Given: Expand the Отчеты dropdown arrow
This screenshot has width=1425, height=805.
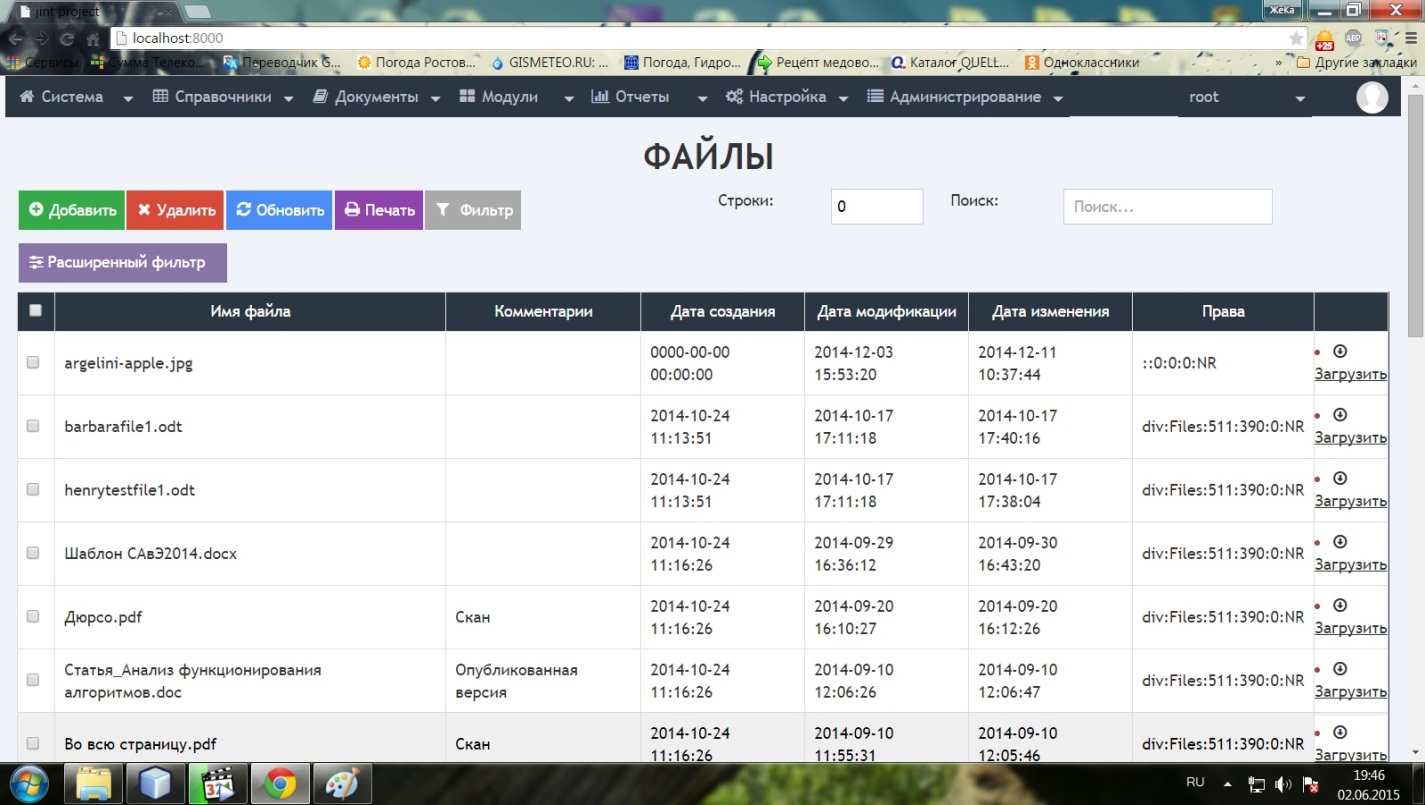Looking at the screenshot, I should click(x=702, y=99).
